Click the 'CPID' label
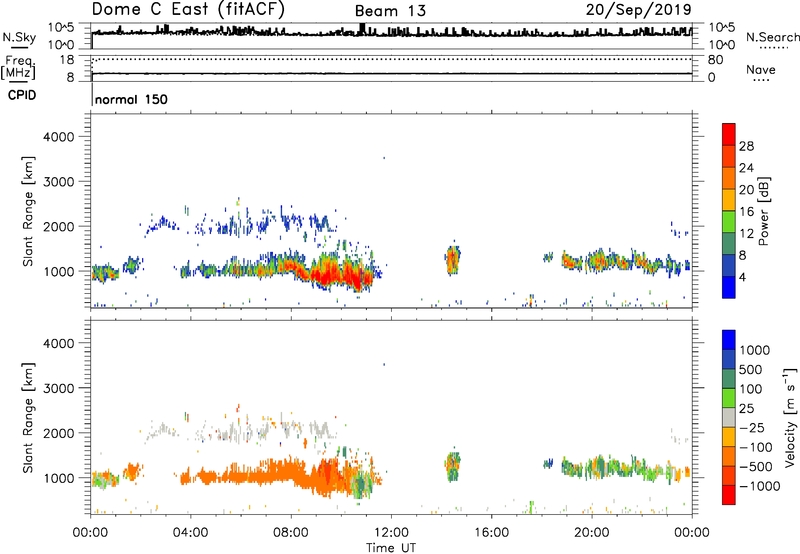Viewport: 800px width, 554px height. (x=22, y=95)
